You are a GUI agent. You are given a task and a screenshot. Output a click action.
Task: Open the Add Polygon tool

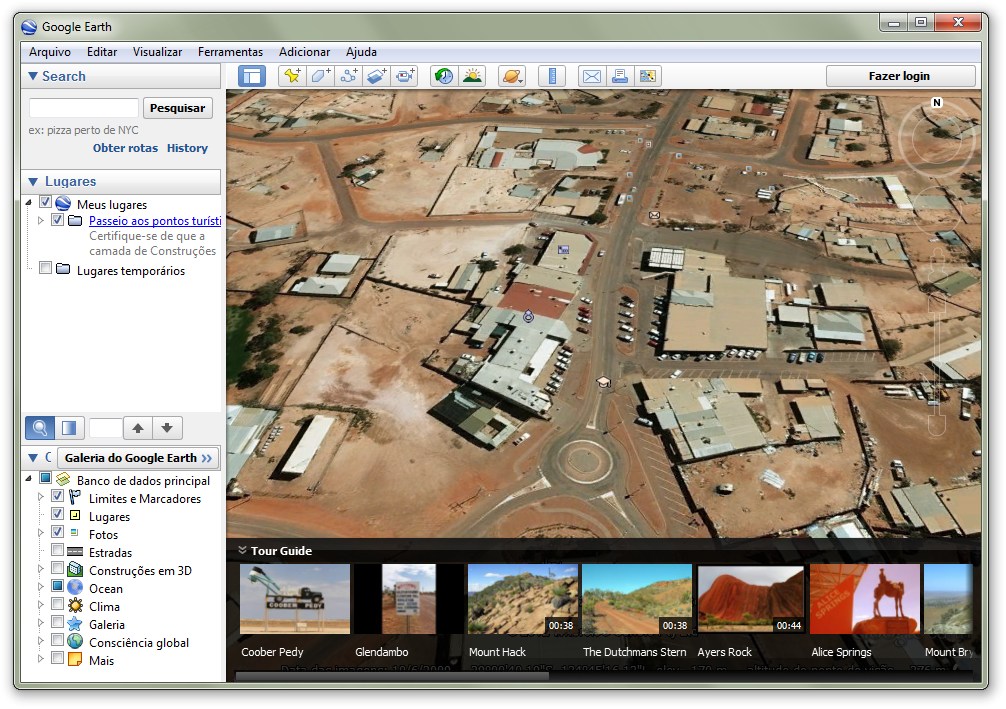point(320,76)
